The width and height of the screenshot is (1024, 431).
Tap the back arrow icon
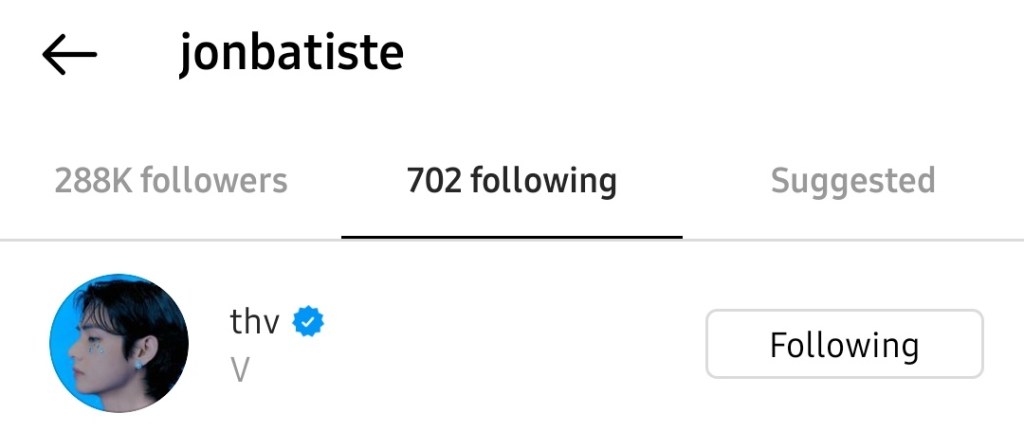click(x=69, y=54)
